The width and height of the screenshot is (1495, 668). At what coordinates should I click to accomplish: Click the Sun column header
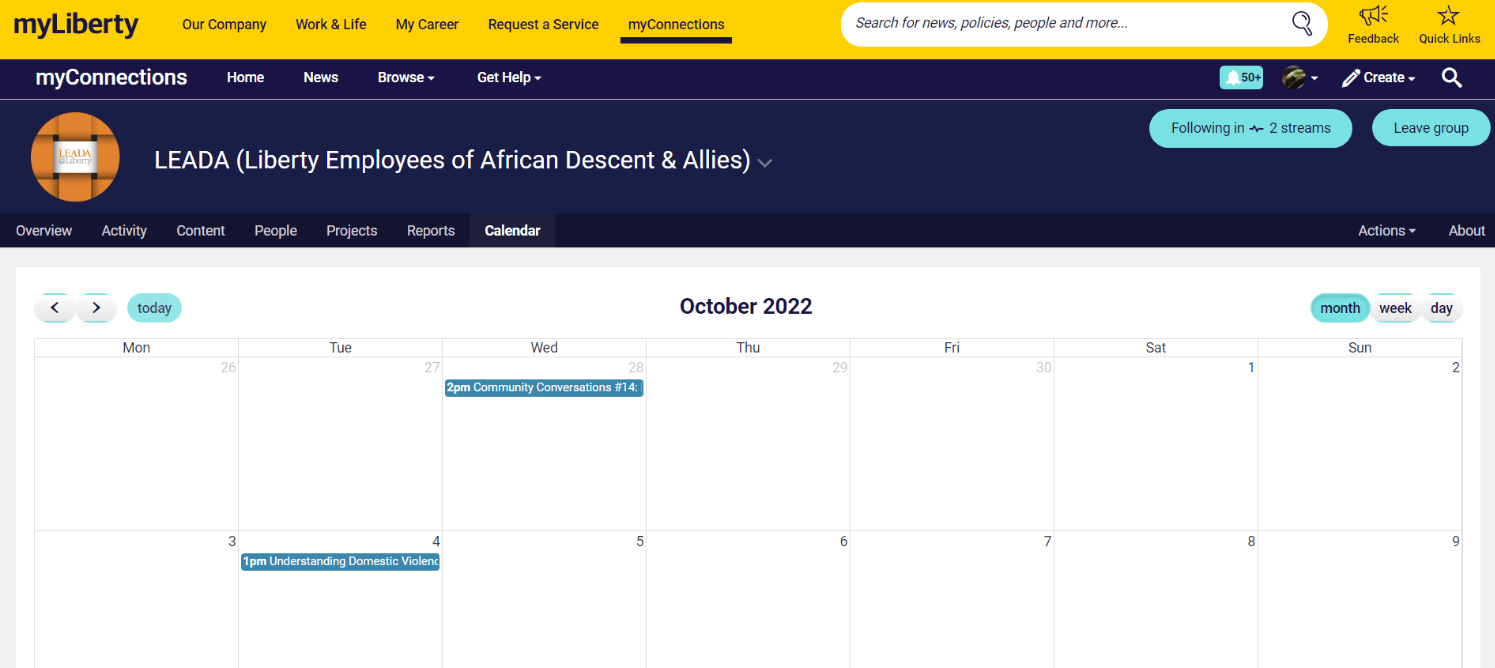pos(1360,348)
